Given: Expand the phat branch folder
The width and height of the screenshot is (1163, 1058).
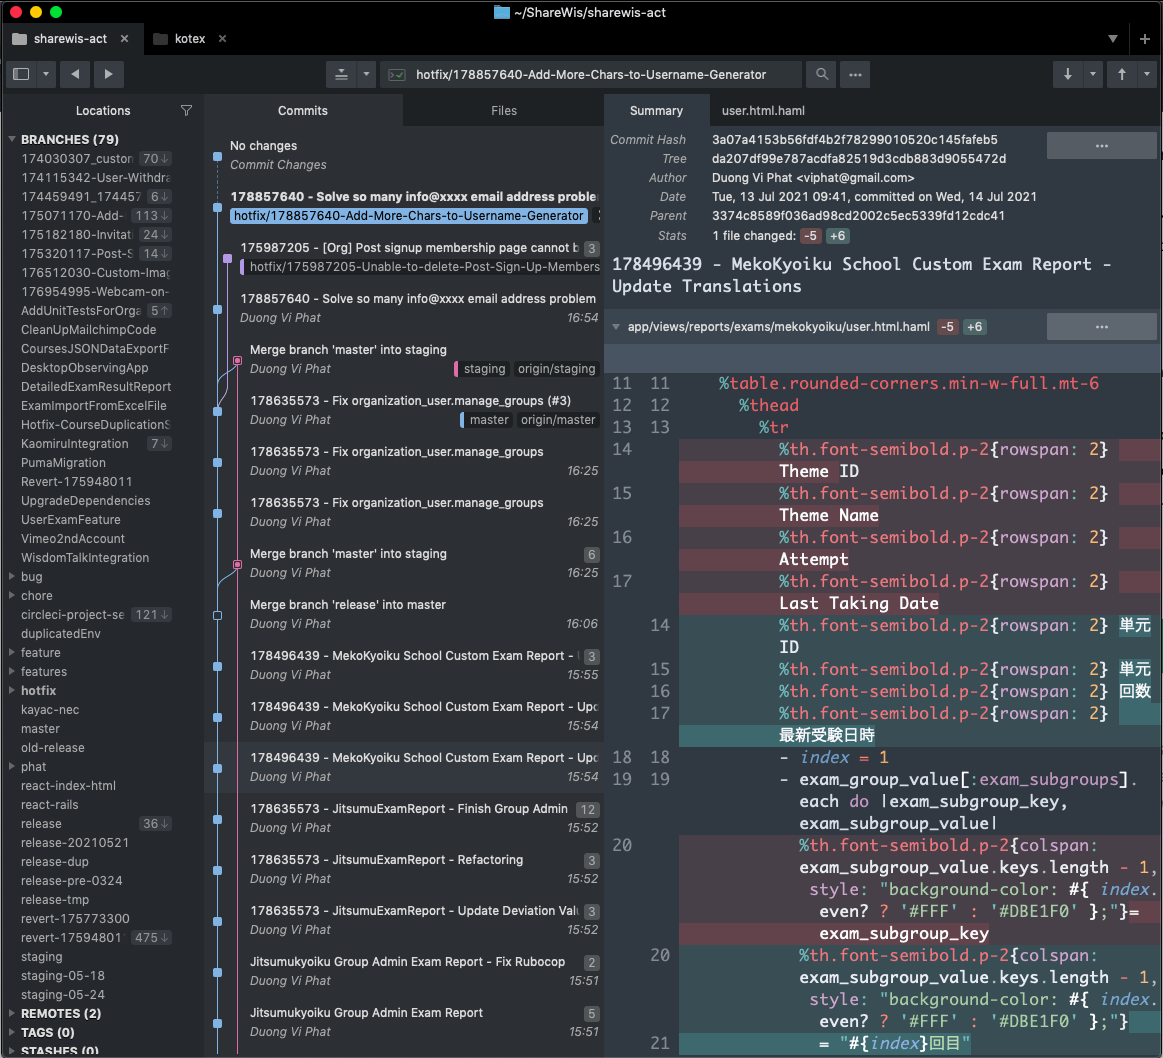Looking at the screenshot, I should 12,766.
